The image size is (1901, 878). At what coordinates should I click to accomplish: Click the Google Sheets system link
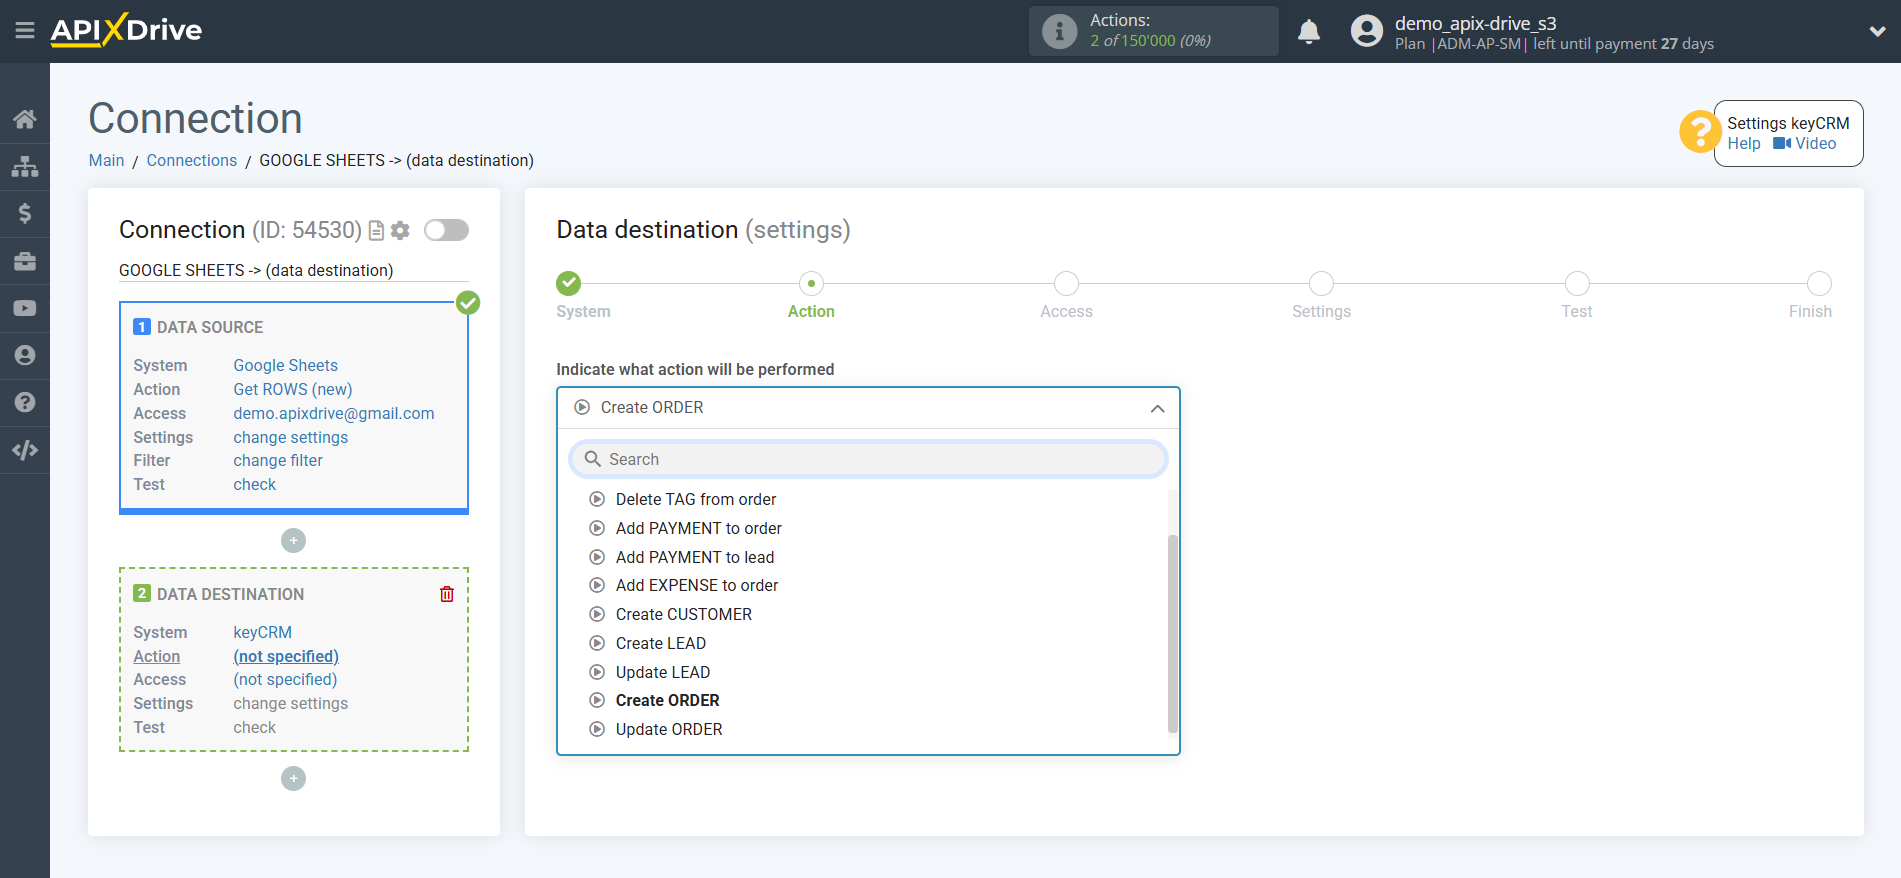click(x=285, y=366)
